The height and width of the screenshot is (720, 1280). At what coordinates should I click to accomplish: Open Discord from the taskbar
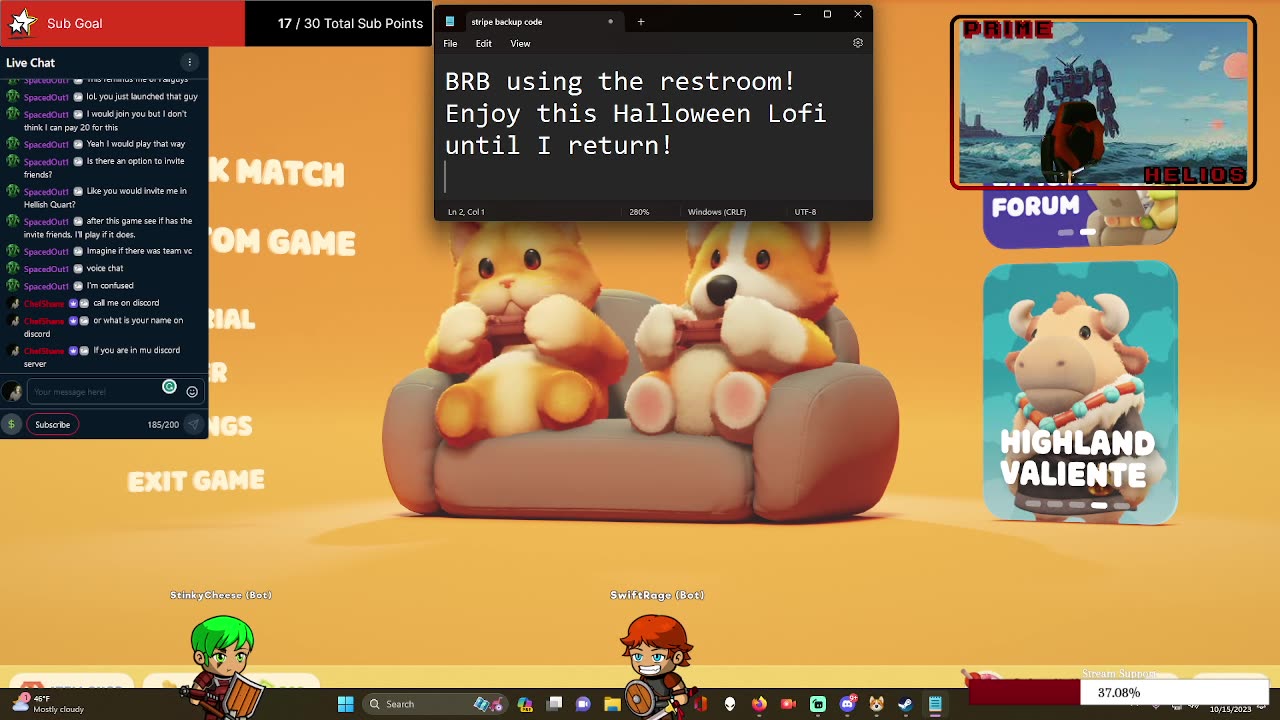(x=848, y=704)
